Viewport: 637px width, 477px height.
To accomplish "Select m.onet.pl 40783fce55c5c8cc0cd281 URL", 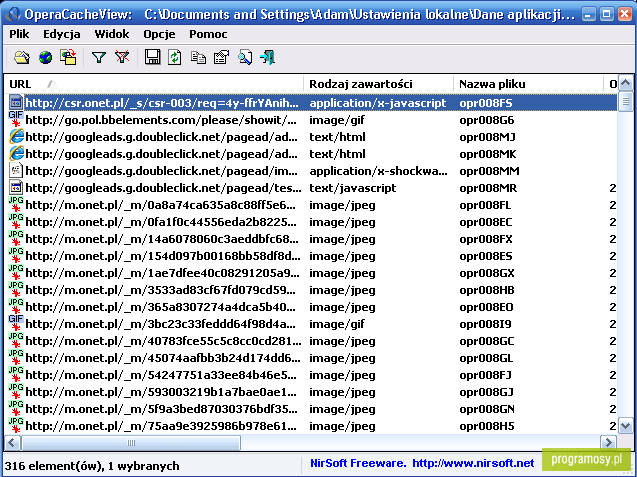I will pos(163,341).
